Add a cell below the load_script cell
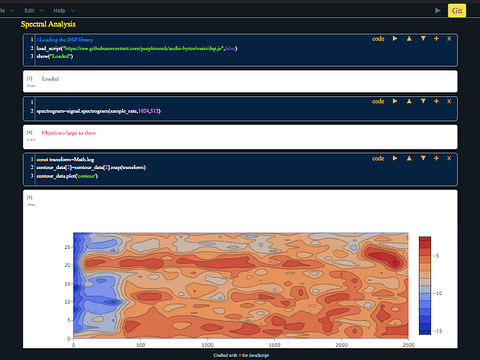The height and width of the screenshot is (360, 480). pyautogui.click(x=436, y=39)
